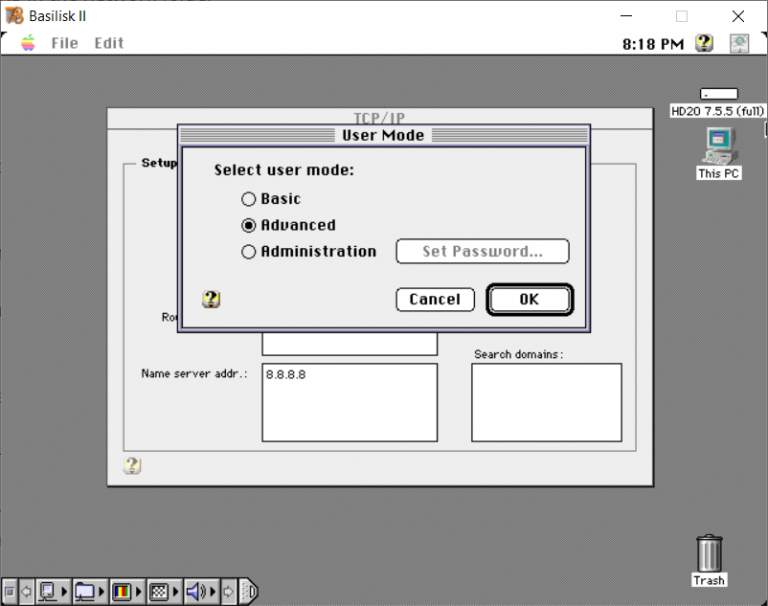The height and width of the screenshot is (606, 768).
Task: Click the field above Name server addr.
Action: (350, 344)
